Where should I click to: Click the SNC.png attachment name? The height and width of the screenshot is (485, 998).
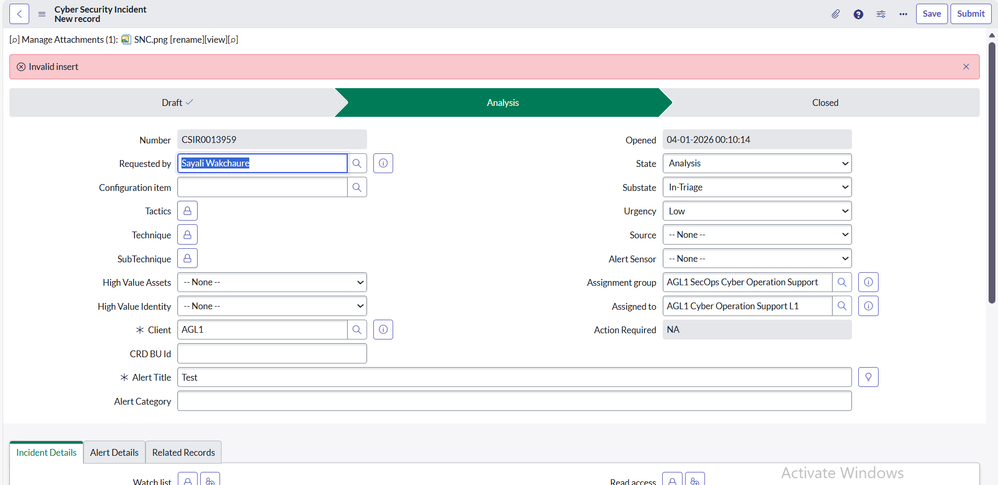pos(151,39)
